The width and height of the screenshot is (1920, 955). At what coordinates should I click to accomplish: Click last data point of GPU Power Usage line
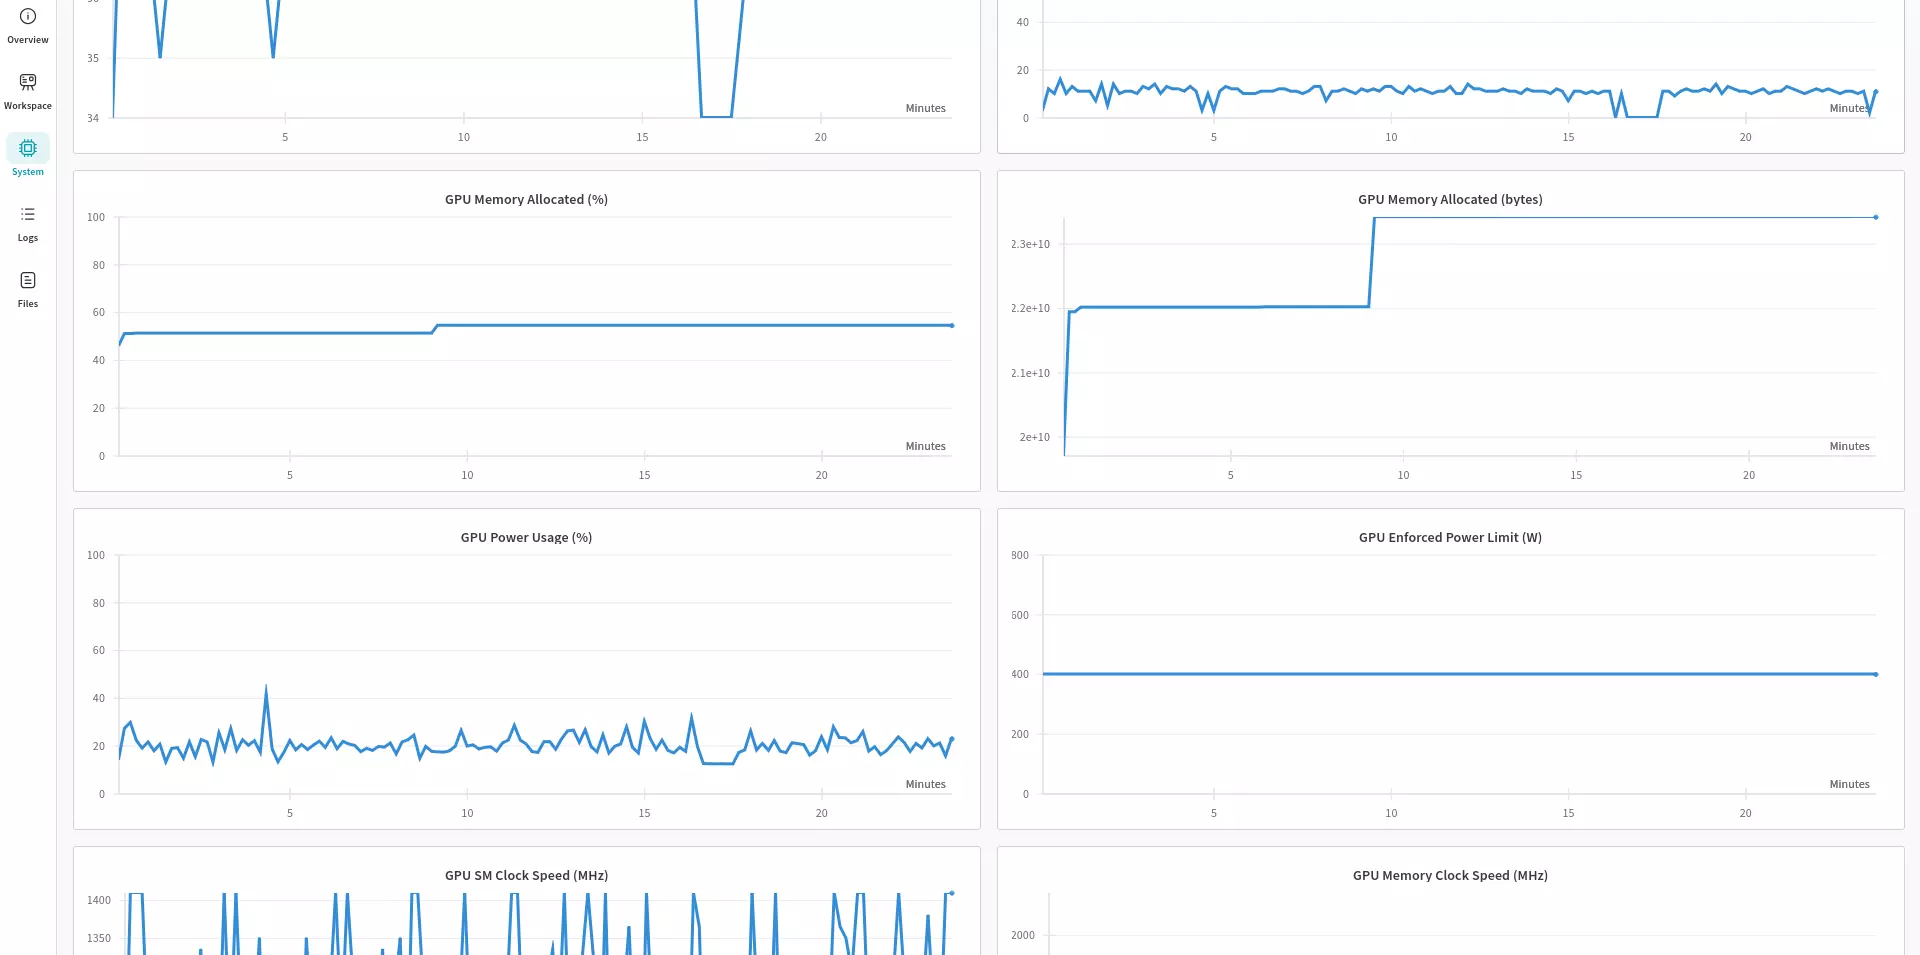(x=951, y=739)
